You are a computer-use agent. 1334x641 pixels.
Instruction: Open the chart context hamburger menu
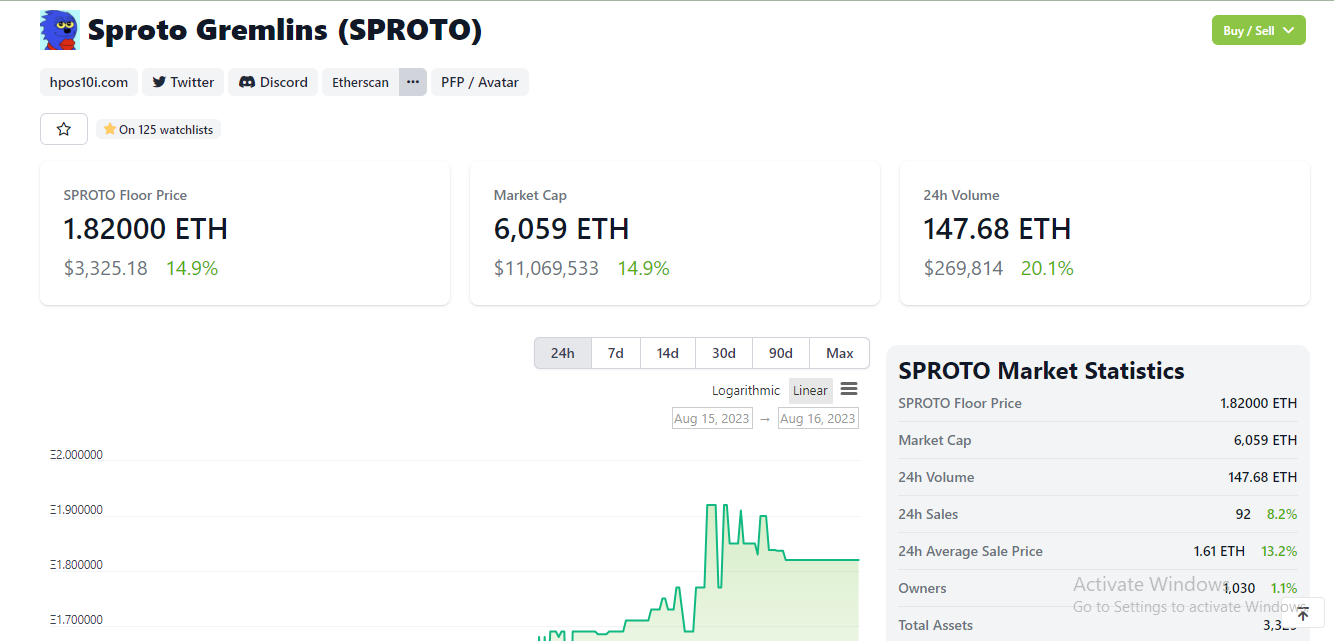(x=848, y=389)
